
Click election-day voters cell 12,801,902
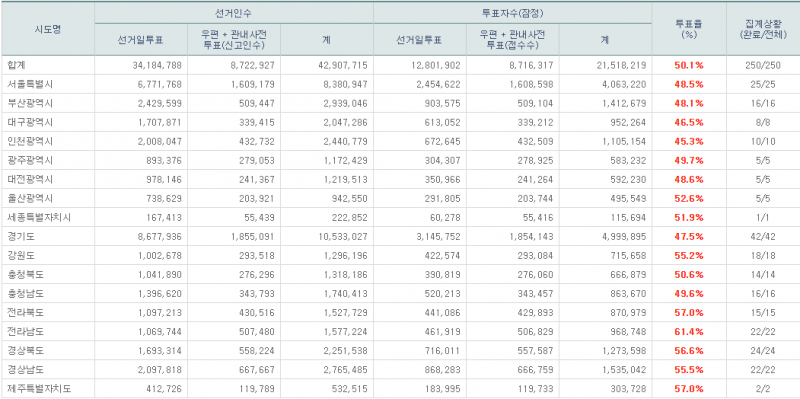[435, 65]
